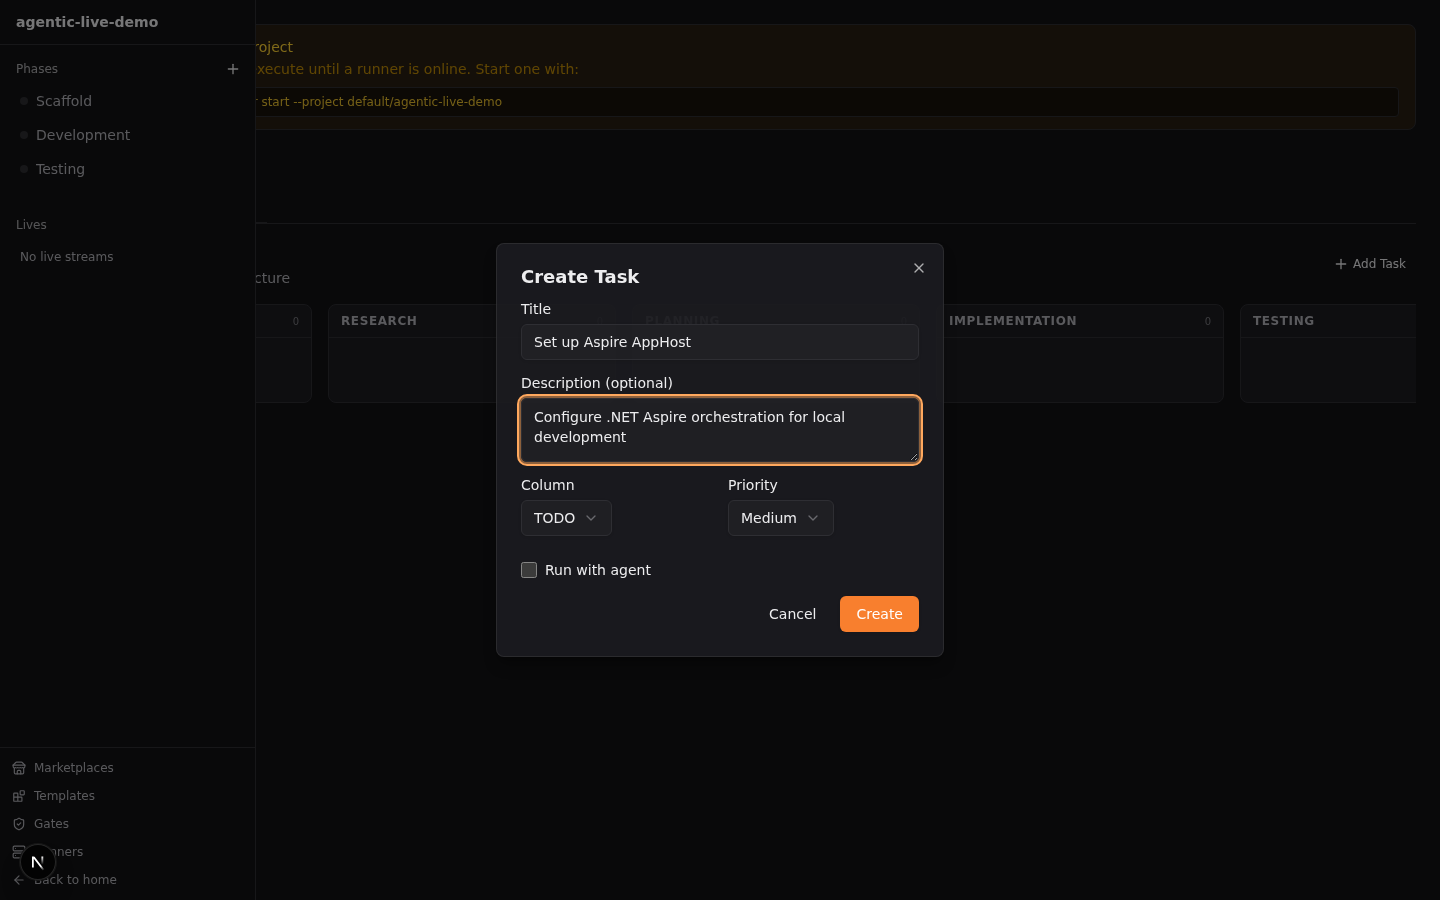Image resolution: width=1440 pixels, height=900 pixels.
Task: Close the Create Task dialog with X
Action: [x=919, y=268]
